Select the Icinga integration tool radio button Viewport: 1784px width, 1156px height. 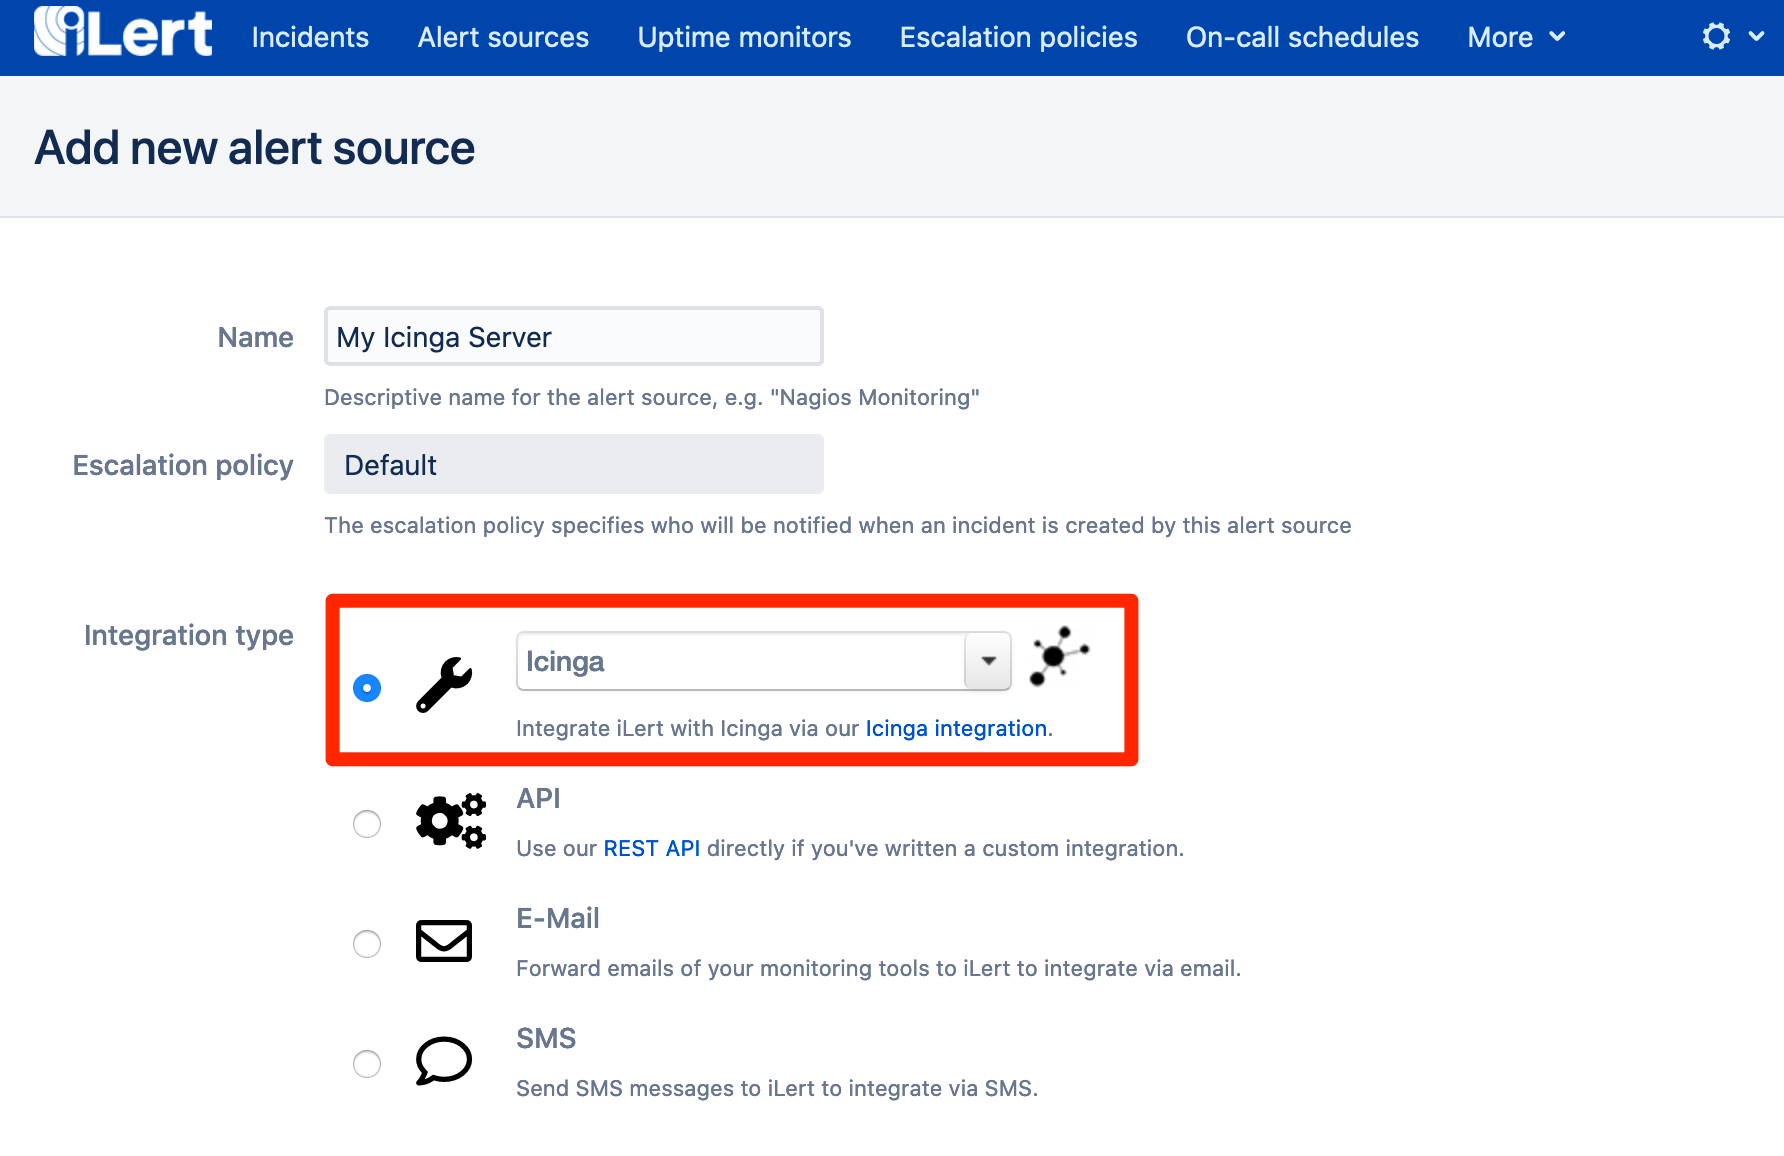click(x=367, y=688)
